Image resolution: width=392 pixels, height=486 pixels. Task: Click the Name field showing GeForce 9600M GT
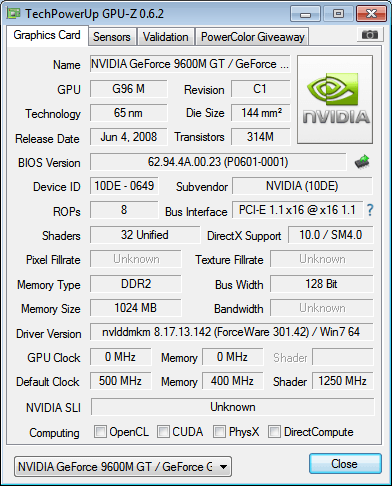pyautogui.click(x=190, y=64)
